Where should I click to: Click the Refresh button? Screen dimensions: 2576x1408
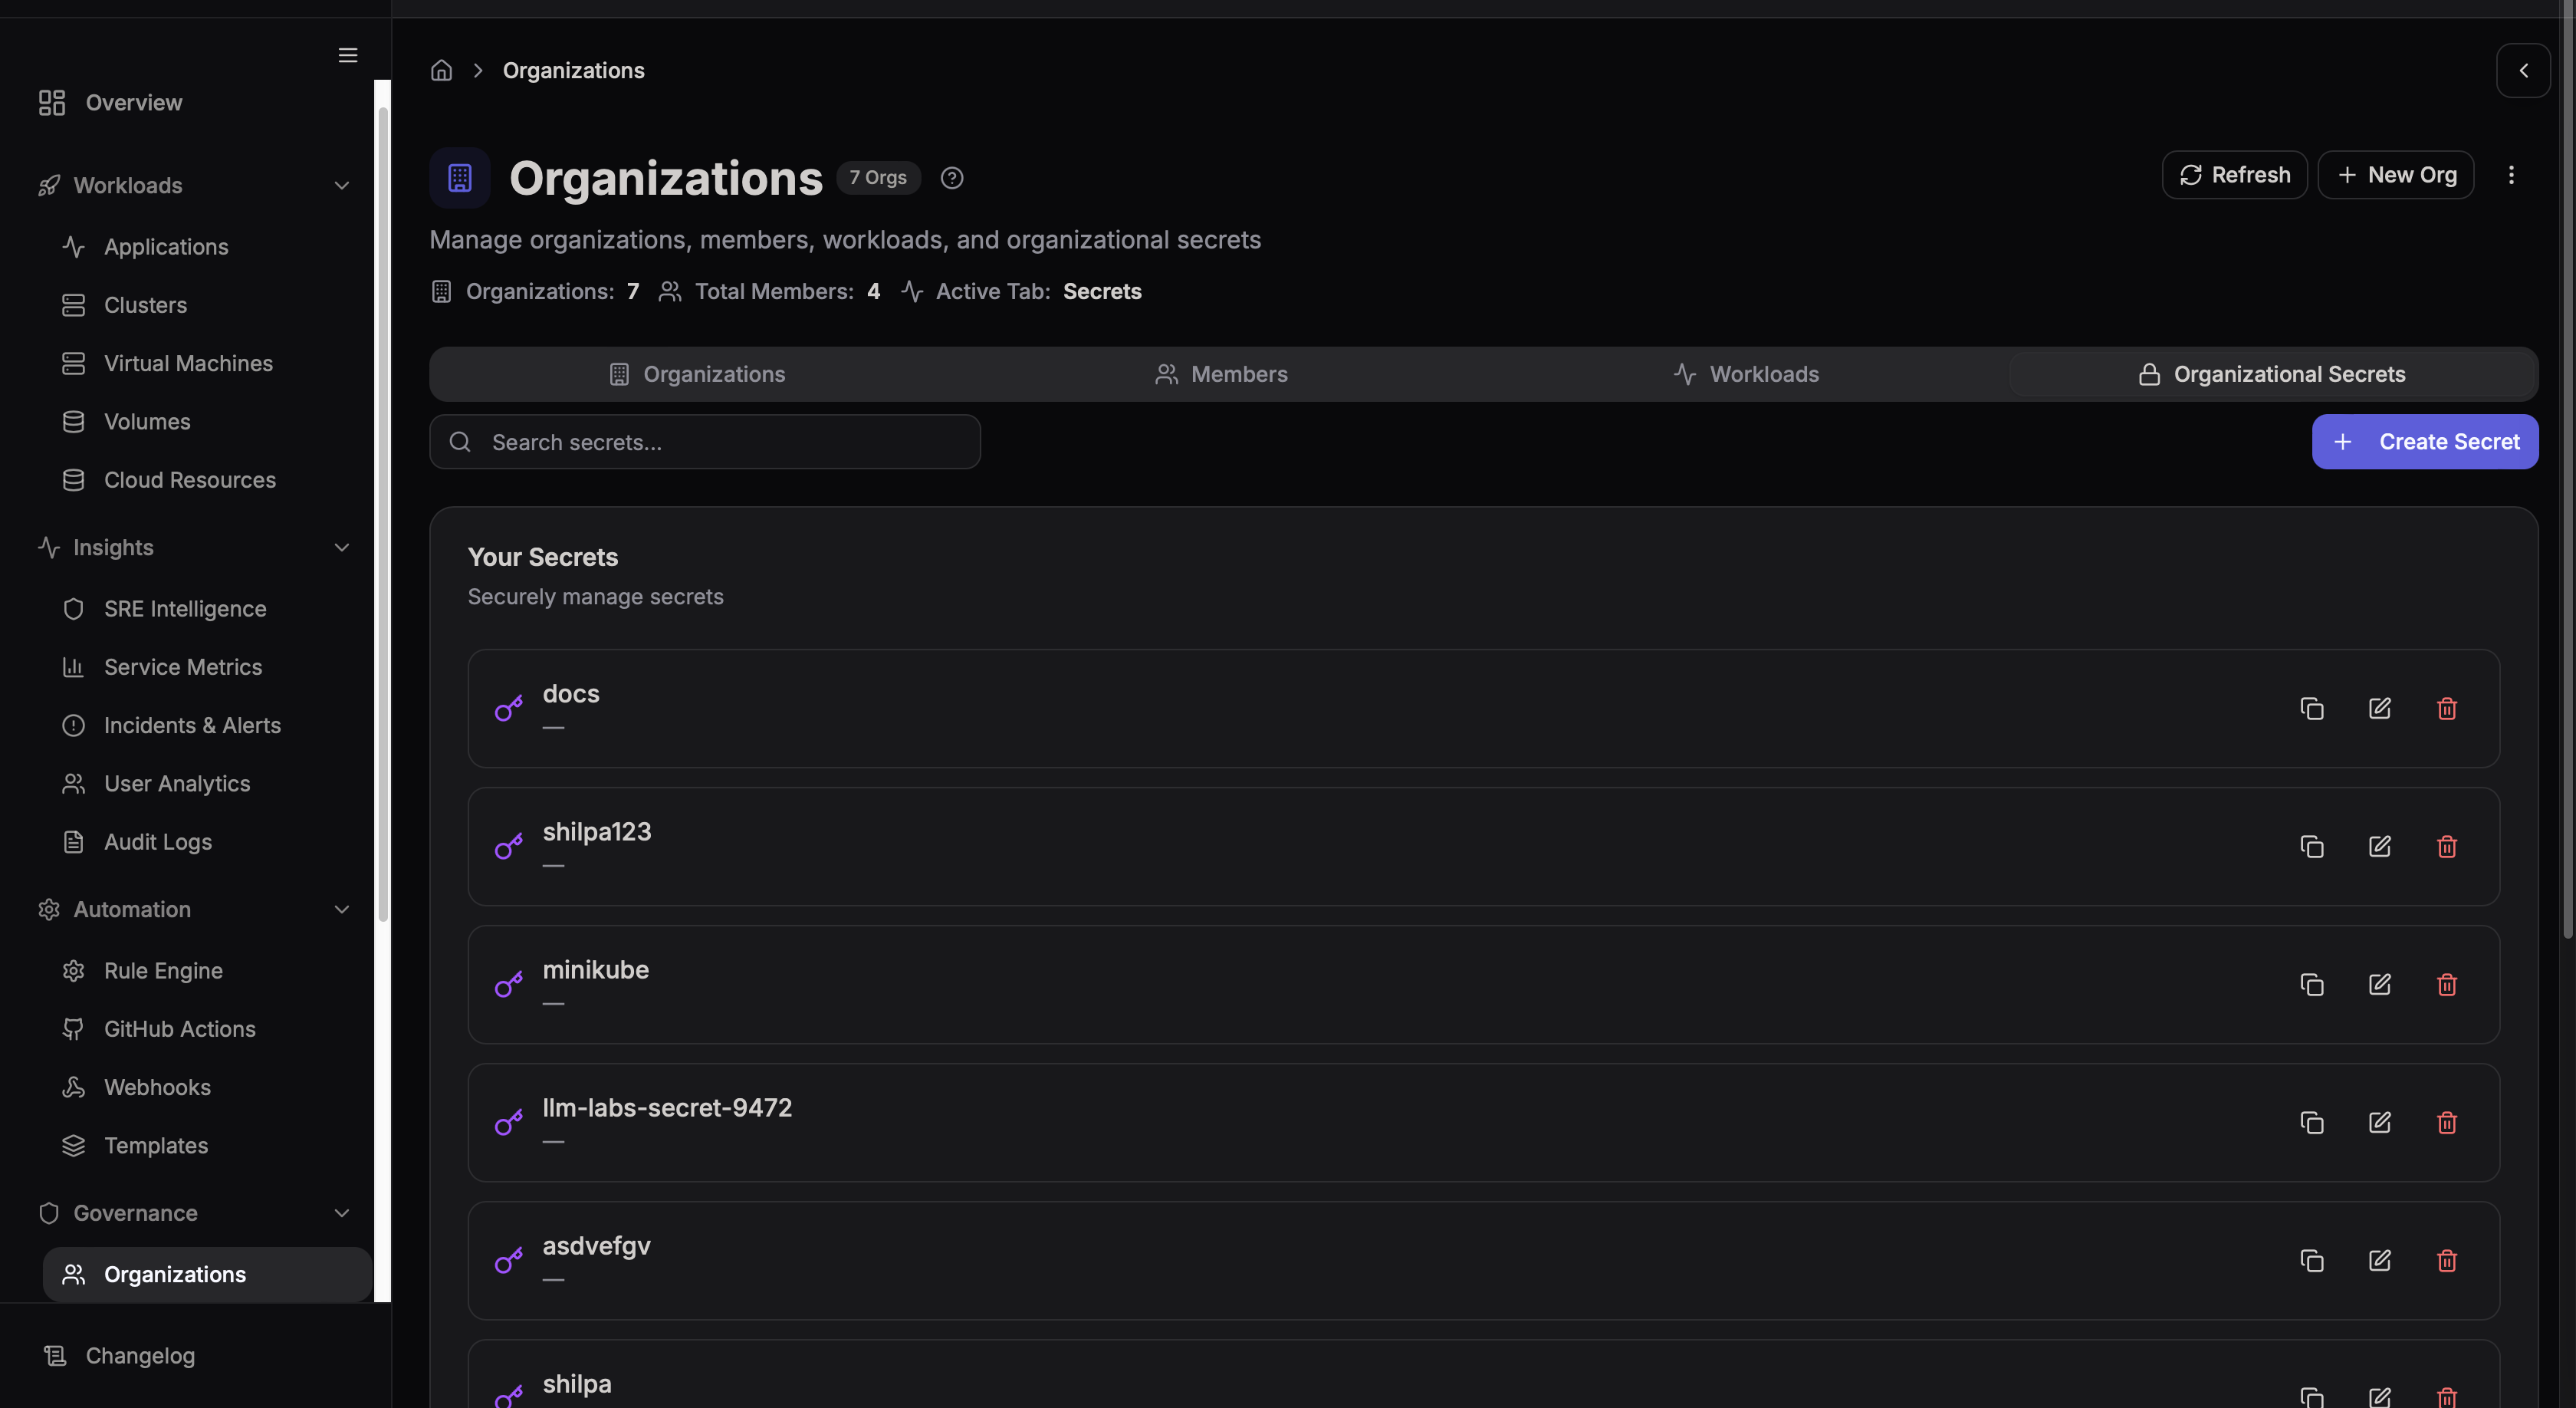(2234, 175)
